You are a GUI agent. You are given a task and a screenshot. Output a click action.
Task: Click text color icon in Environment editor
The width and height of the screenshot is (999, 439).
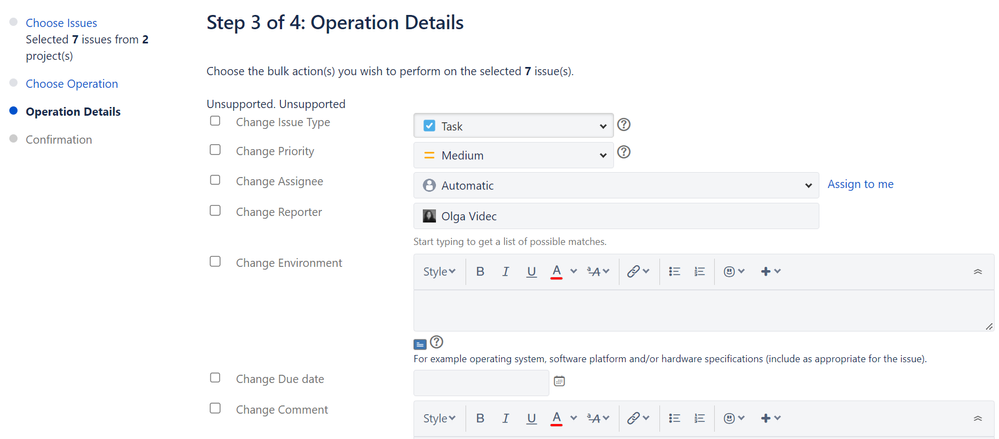point(556,271)
